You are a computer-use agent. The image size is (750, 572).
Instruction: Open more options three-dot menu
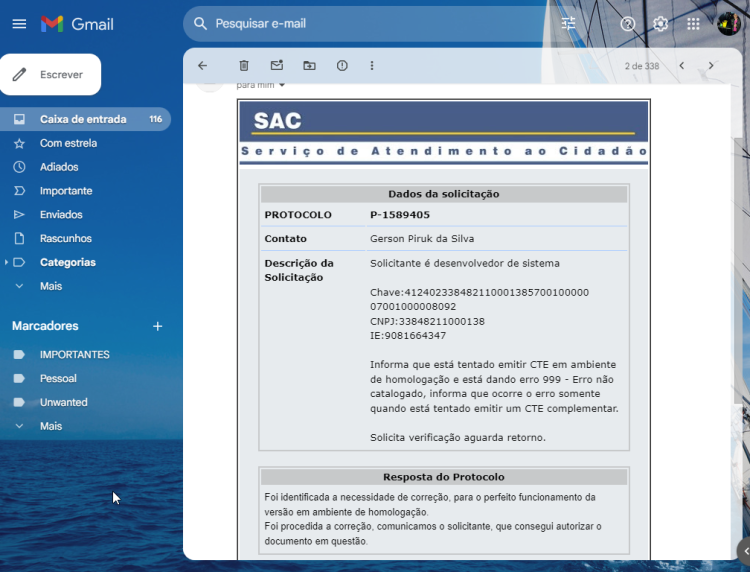tap(372, 66)
